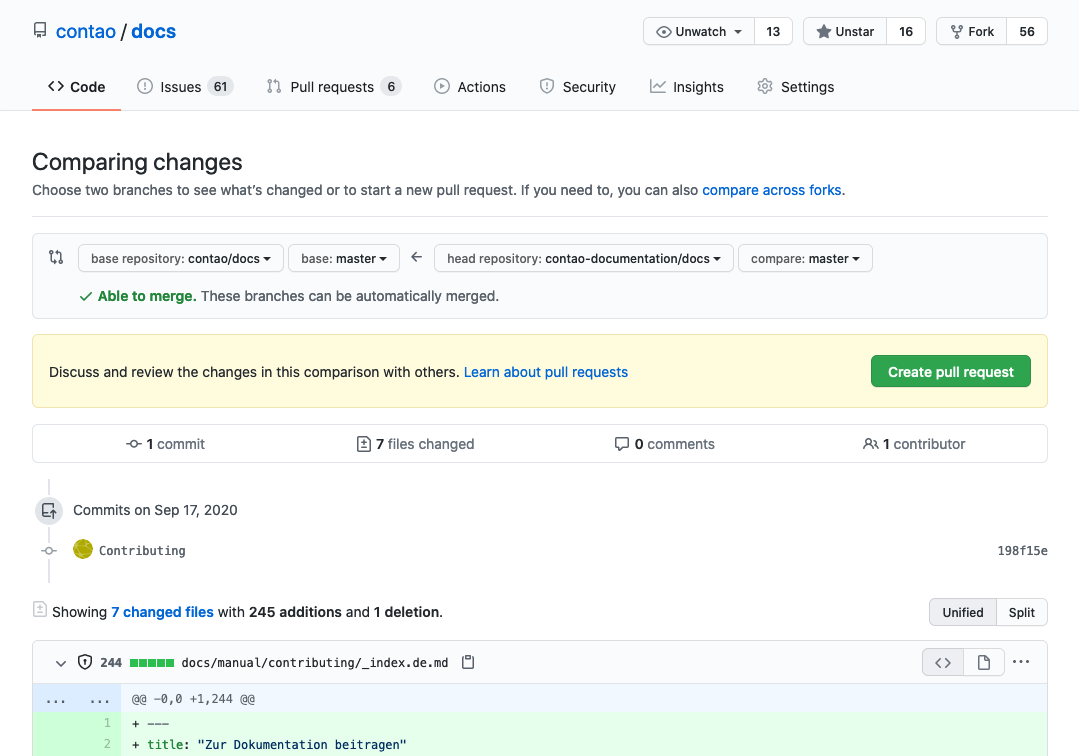
Task: Open the Pull requests tab
Action: click(x=333, y=87)
